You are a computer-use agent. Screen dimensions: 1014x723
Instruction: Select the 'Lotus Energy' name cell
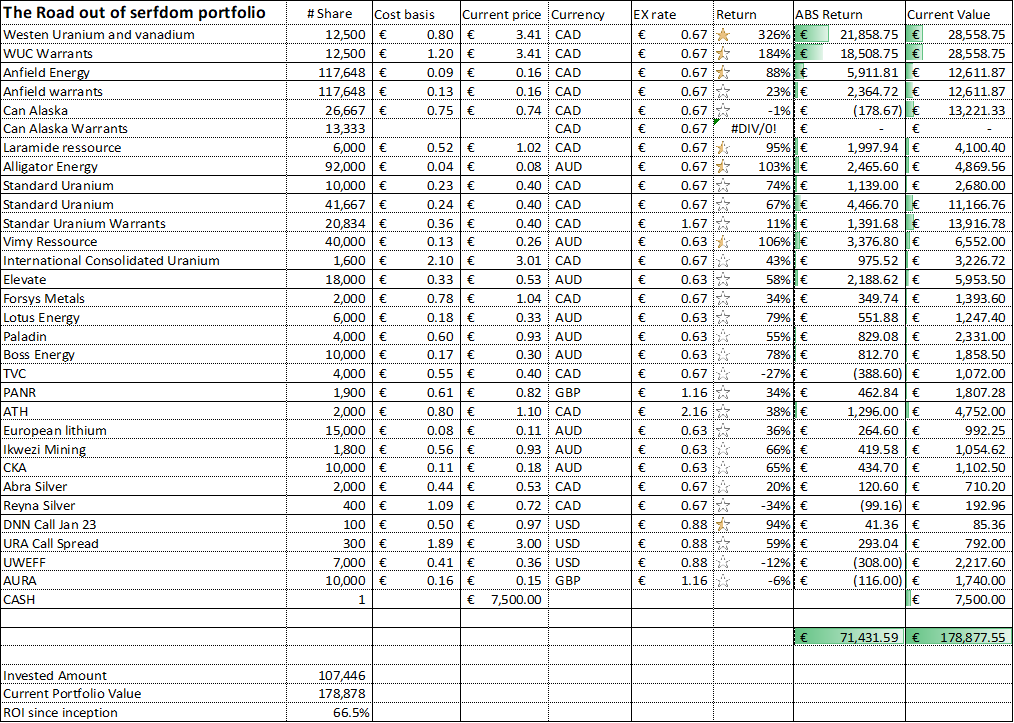tap(143, 318)
